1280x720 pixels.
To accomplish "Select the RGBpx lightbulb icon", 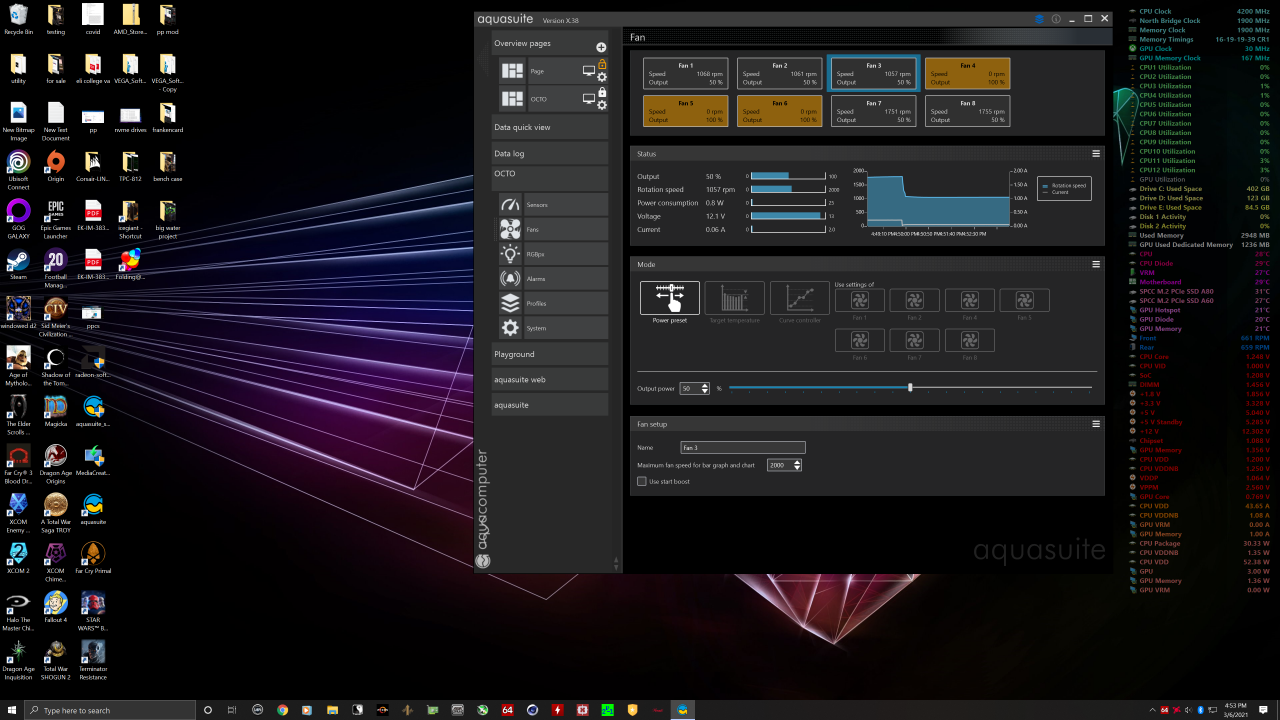I will pyautogui.click(x=510, y=254).
